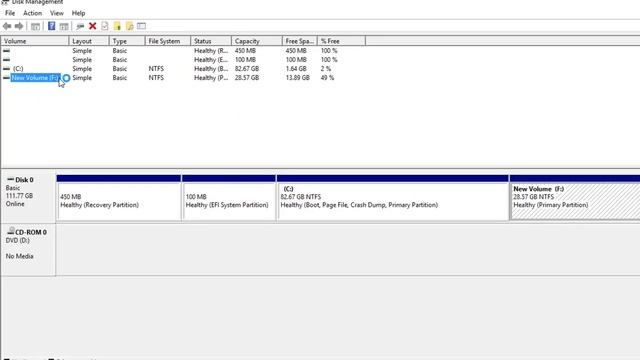The width and height of the screenshot is (640, 360).
Task: Sort by the Type column header
Action: 127,41
